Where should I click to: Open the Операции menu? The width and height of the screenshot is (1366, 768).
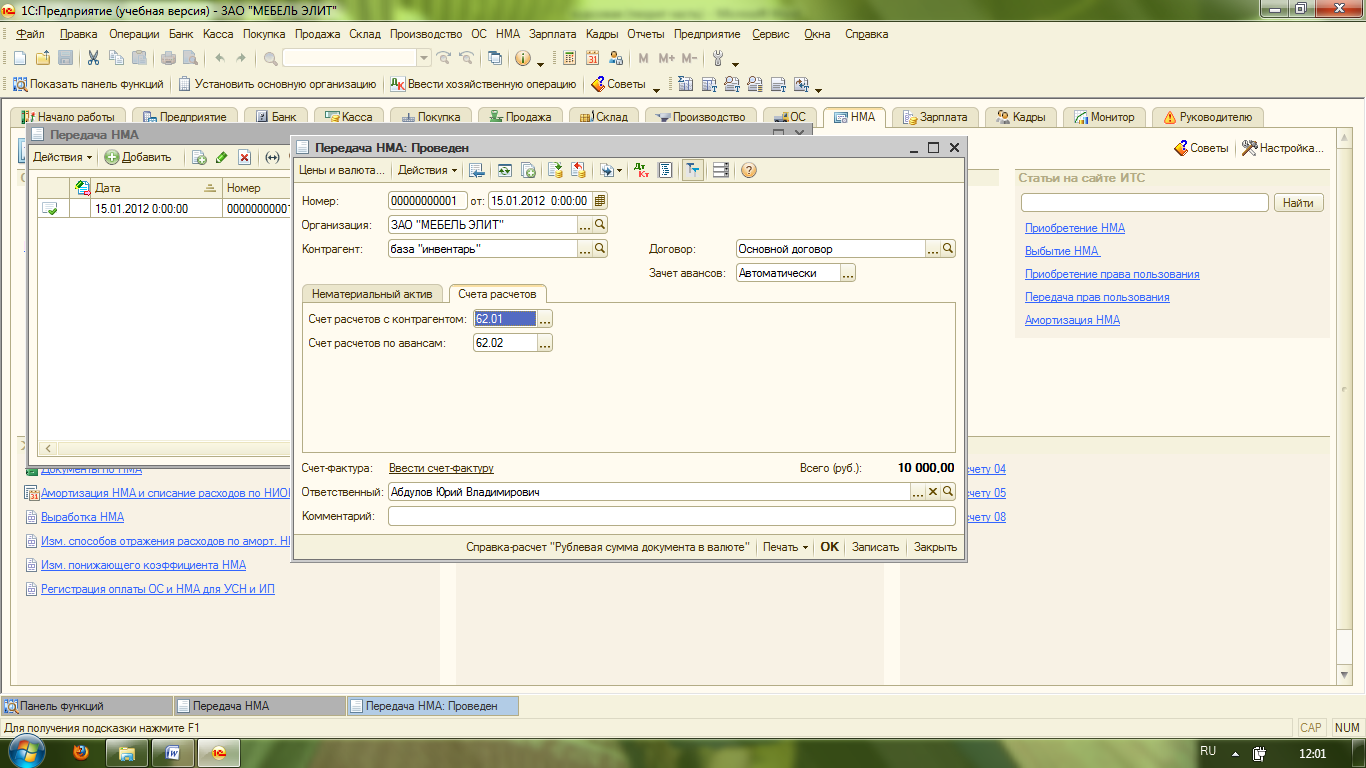point(134,34)
